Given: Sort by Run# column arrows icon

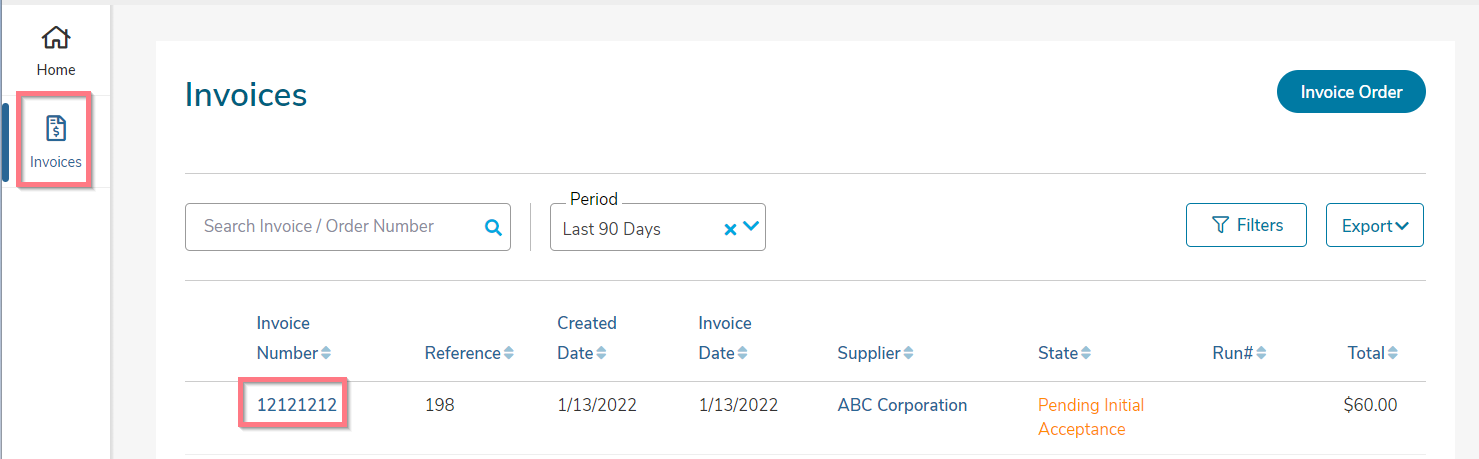Looking at the screenshot, I should coord(1261,353).
